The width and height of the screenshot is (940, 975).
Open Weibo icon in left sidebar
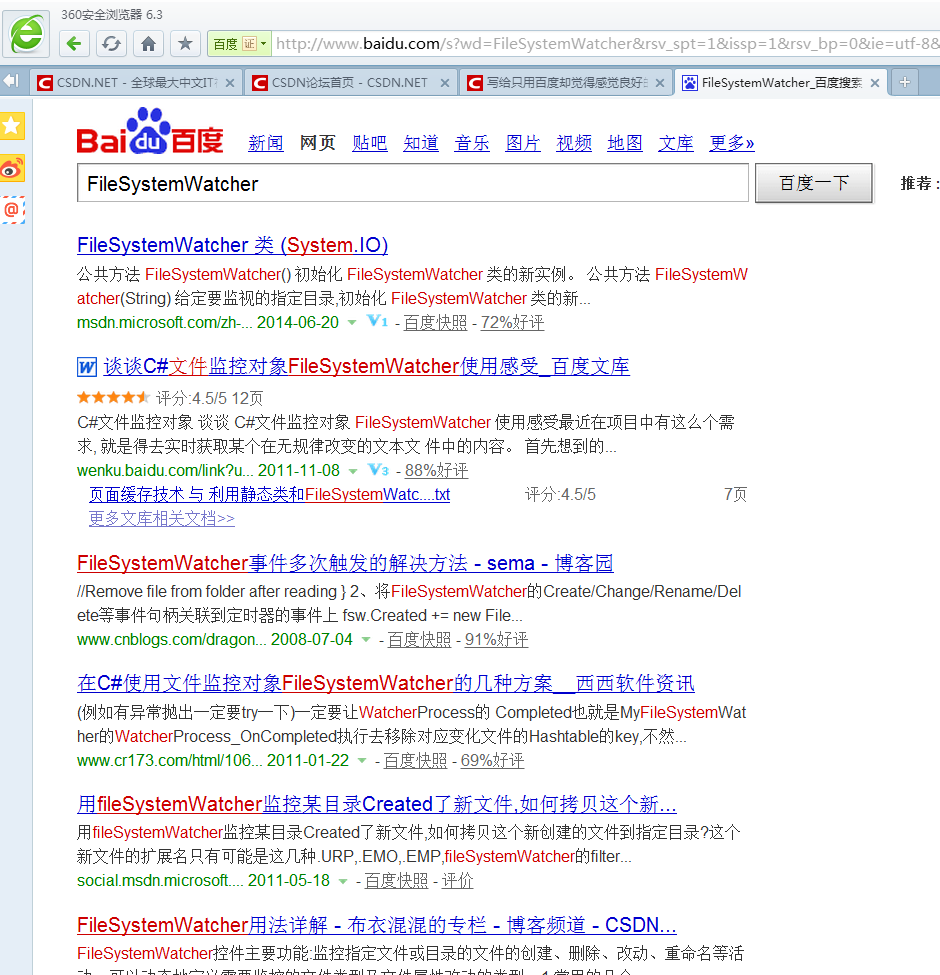pyautogui.click(x=12, y=168)
